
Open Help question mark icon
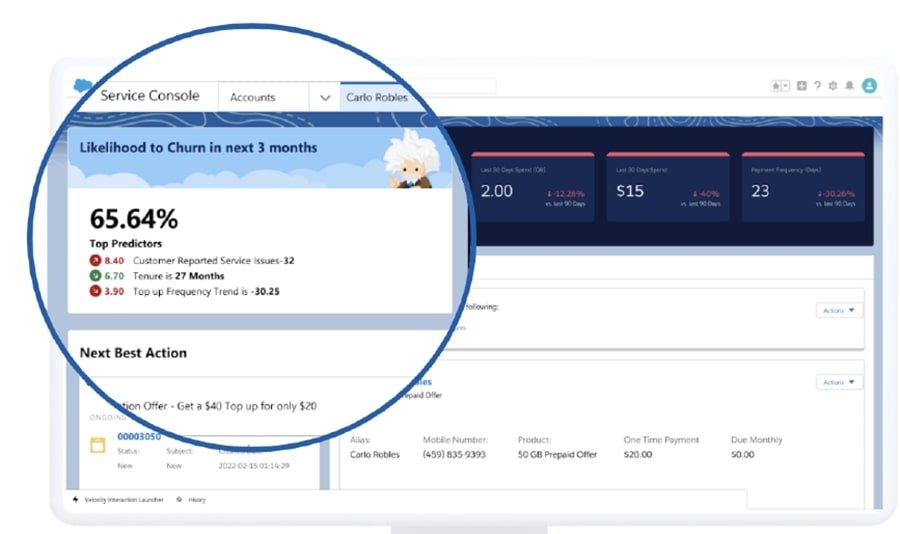(x=817, y=86)
